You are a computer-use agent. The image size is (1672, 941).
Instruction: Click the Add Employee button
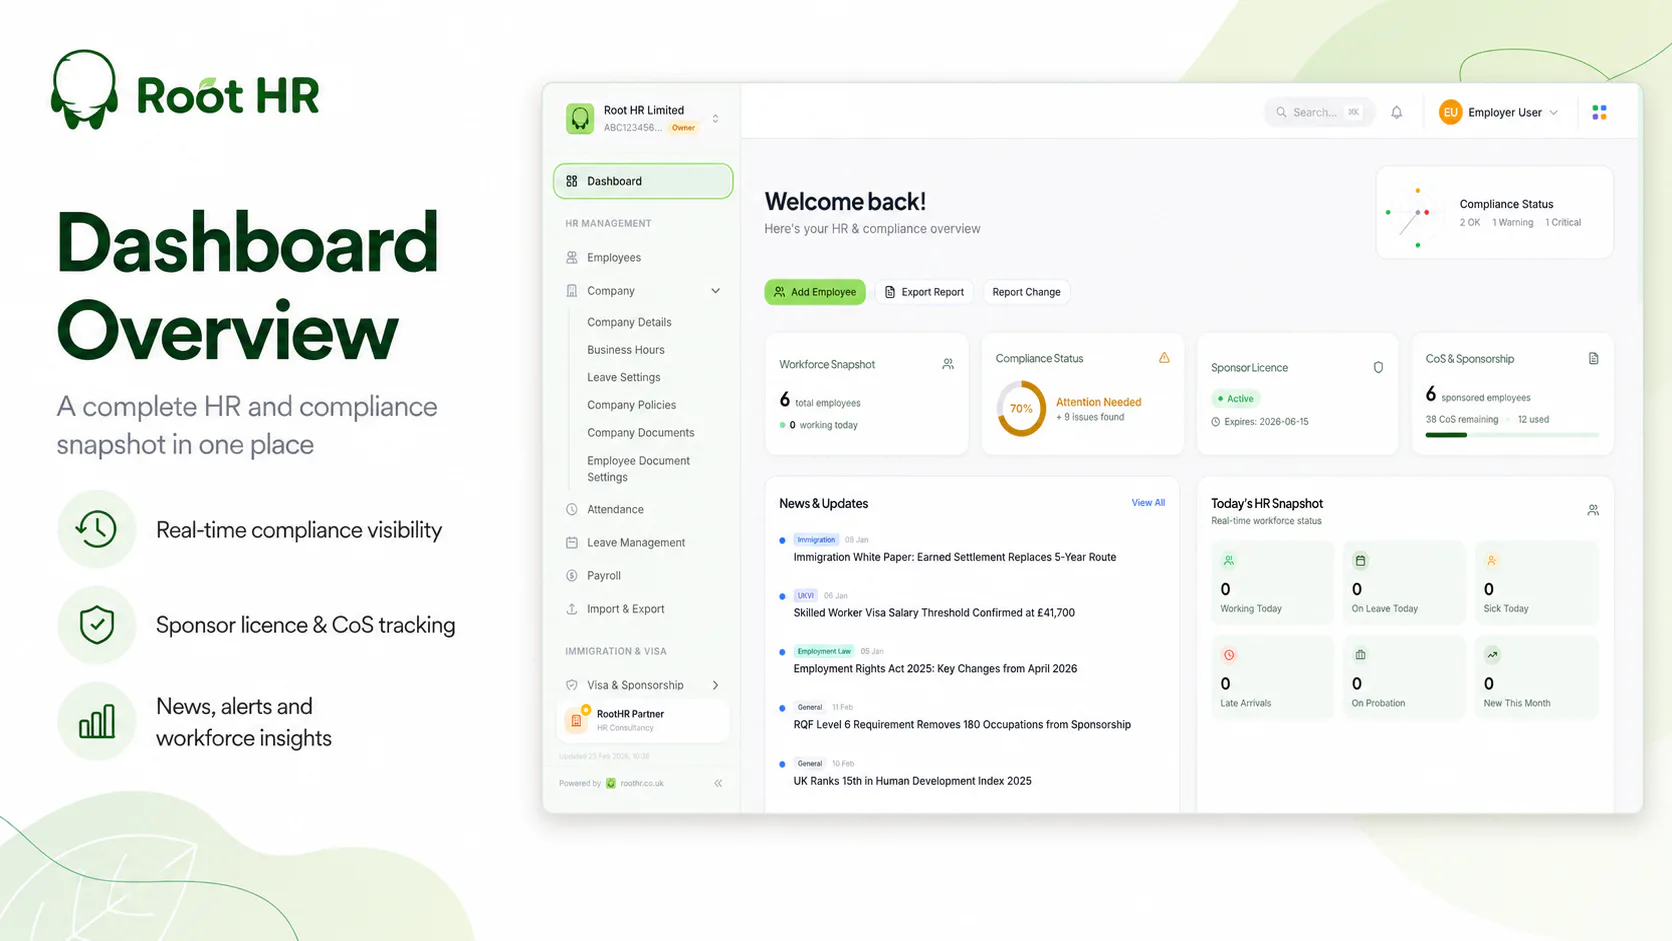[815, 292]
